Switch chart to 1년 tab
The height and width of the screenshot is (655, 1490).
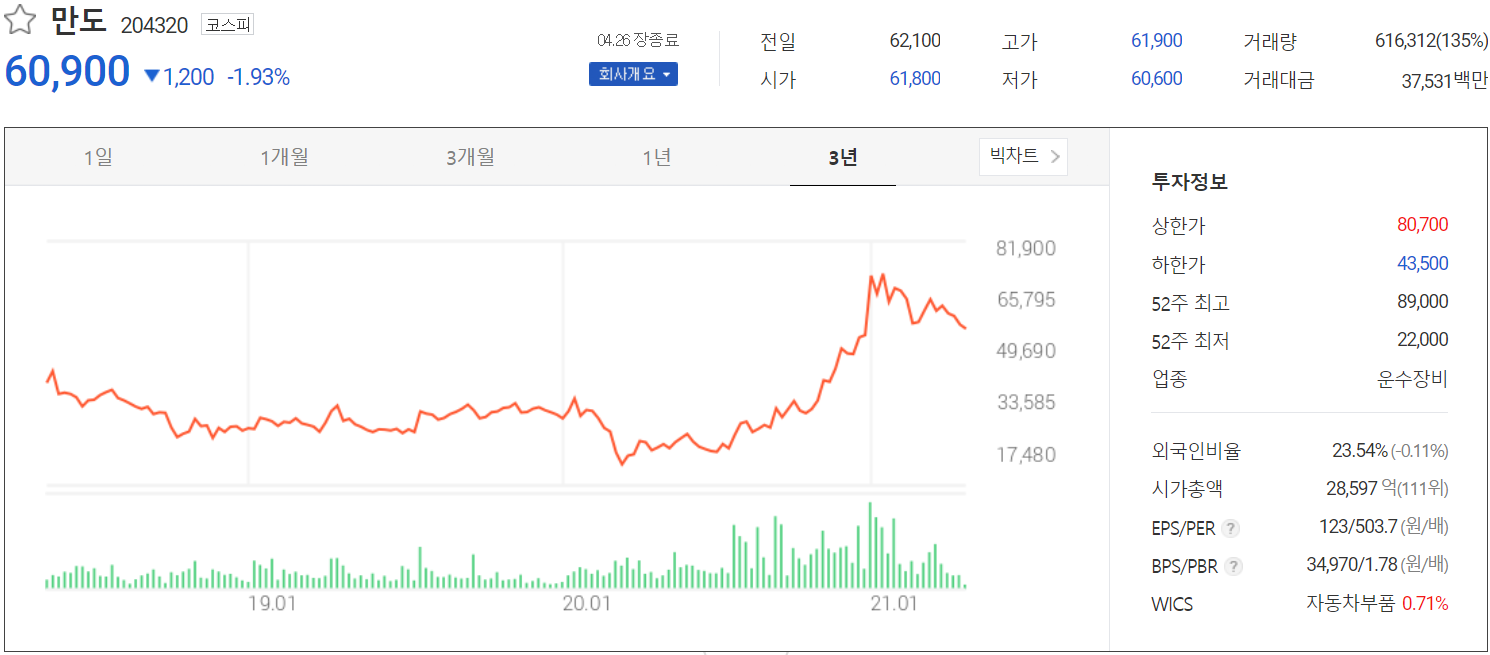[x=657, y=157]
